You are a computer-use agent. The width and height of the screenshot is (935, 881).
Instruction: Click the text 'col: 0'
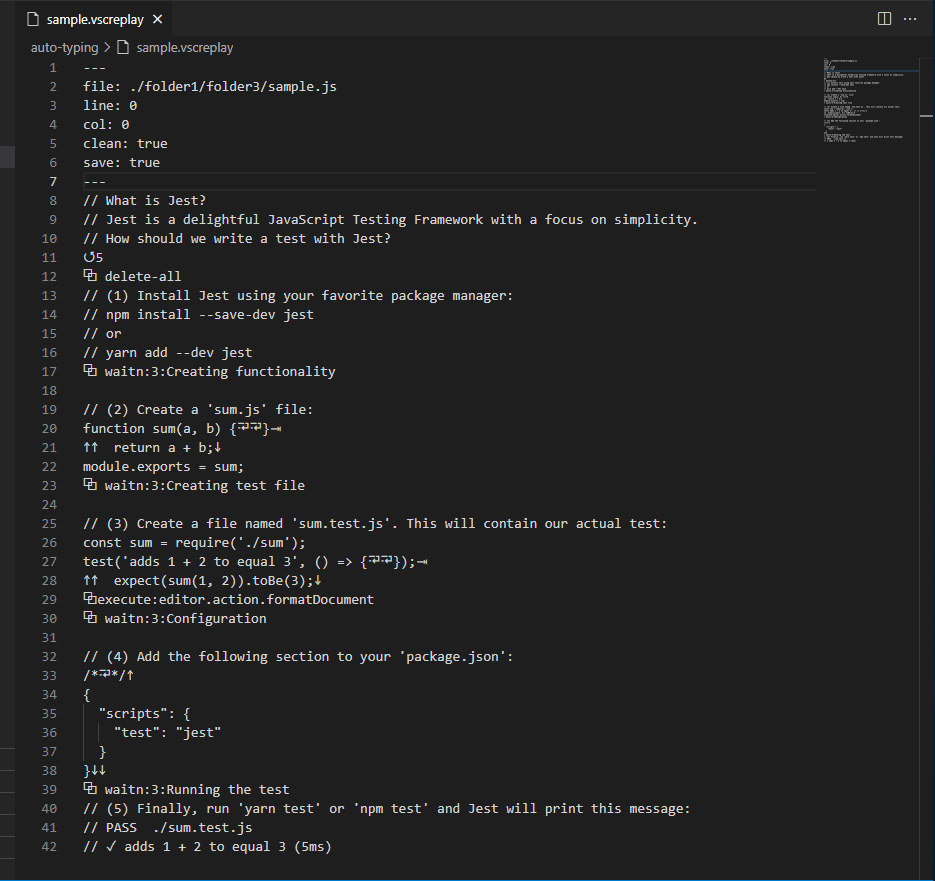(x=106, y=125)
